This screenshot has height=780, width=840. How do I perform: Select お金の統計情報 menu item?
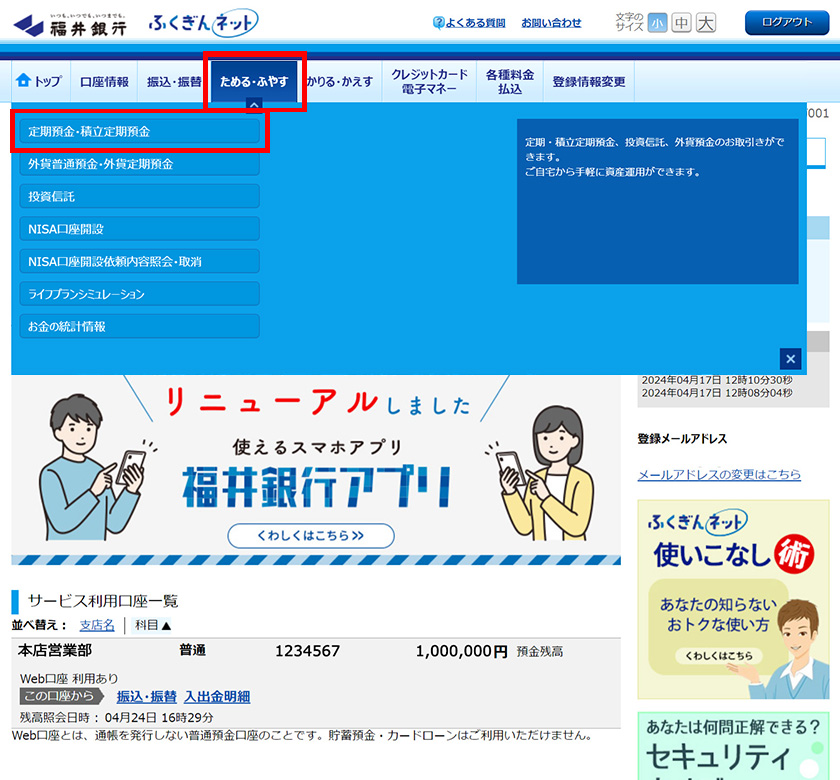tap(140, 326)
